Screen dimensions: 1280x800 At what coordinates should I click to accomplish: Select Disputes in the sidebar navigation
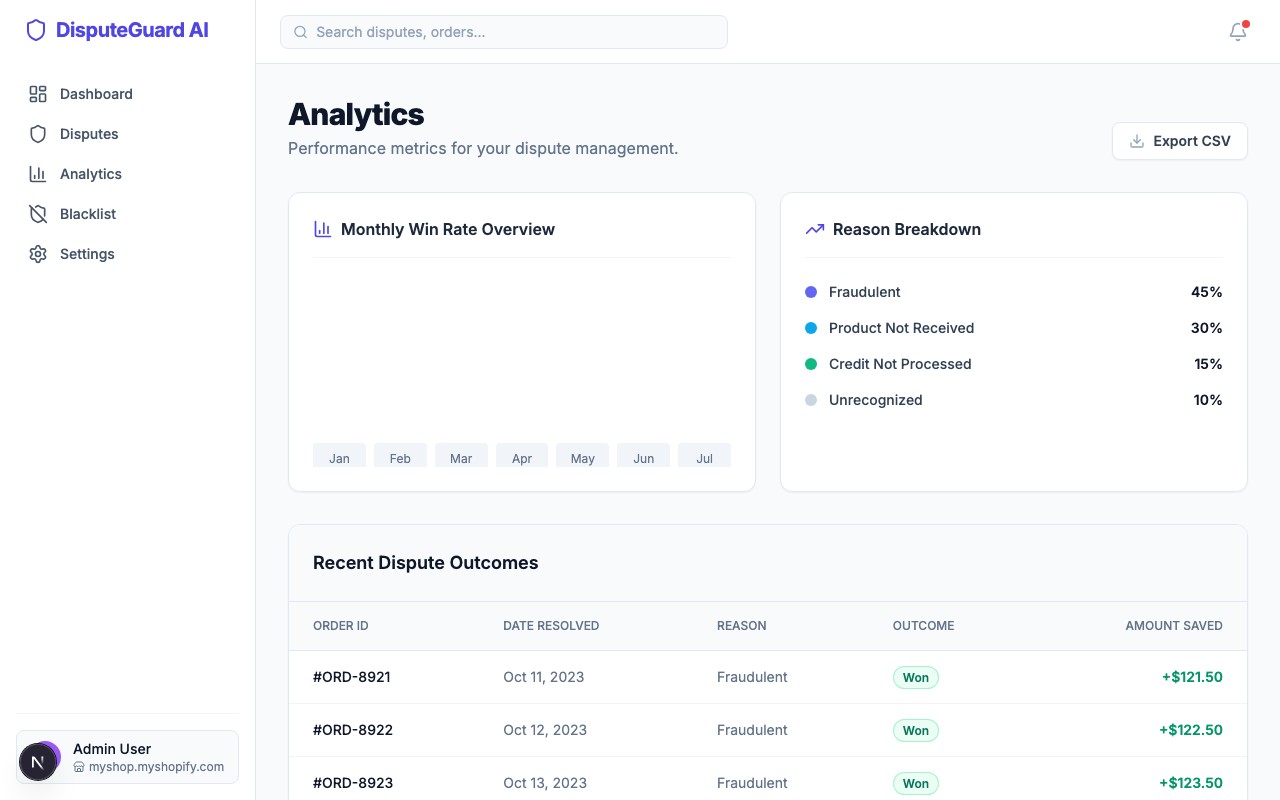pyautogui.click(x=89, y=133)
